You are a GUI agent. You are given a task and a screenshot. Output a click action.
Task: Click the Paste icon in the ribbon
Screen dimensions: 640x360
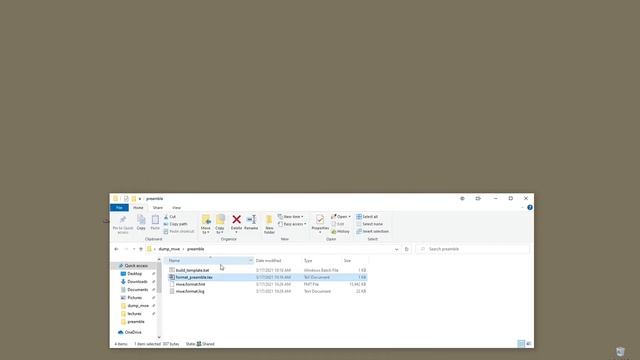click(x=155, y=220)
